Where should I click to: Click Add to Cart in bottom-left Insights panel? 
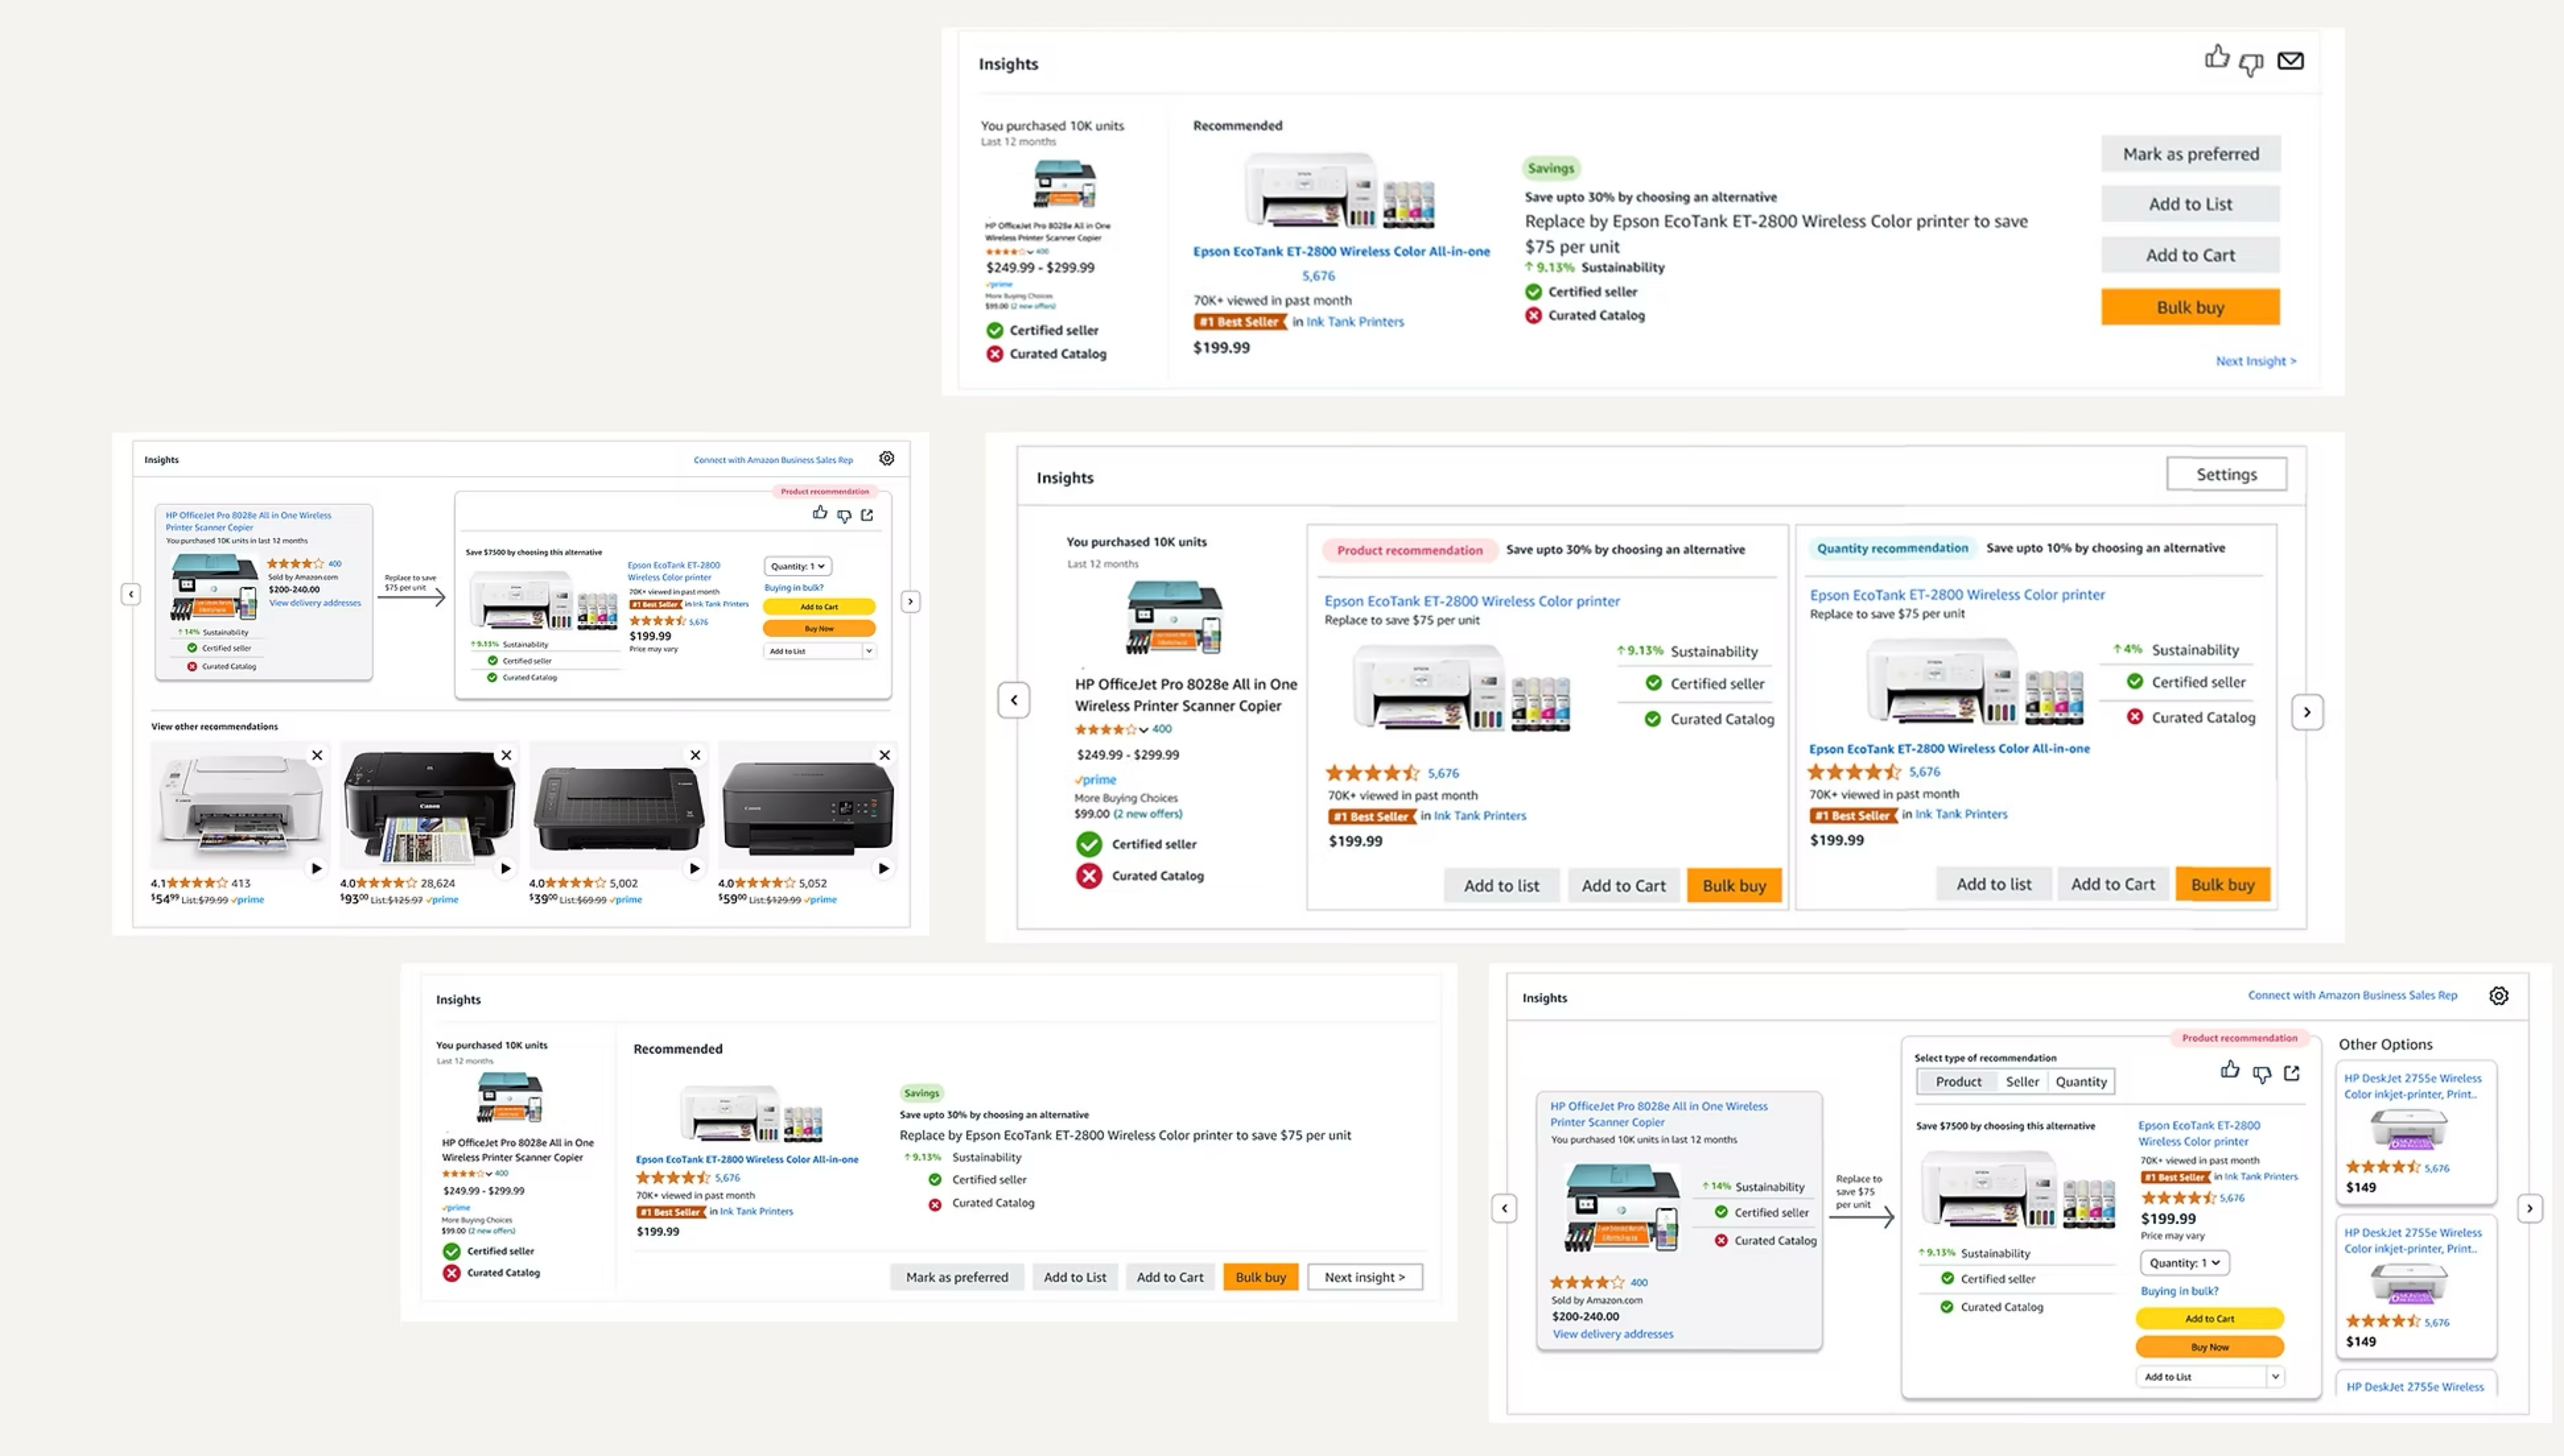1170,1277
